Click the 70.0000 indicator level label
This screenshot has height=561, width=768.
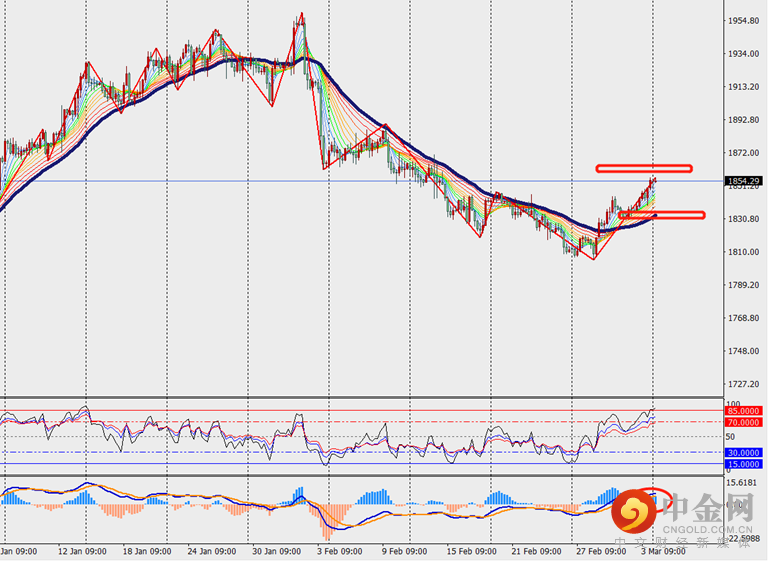click(x=743, y=422)
